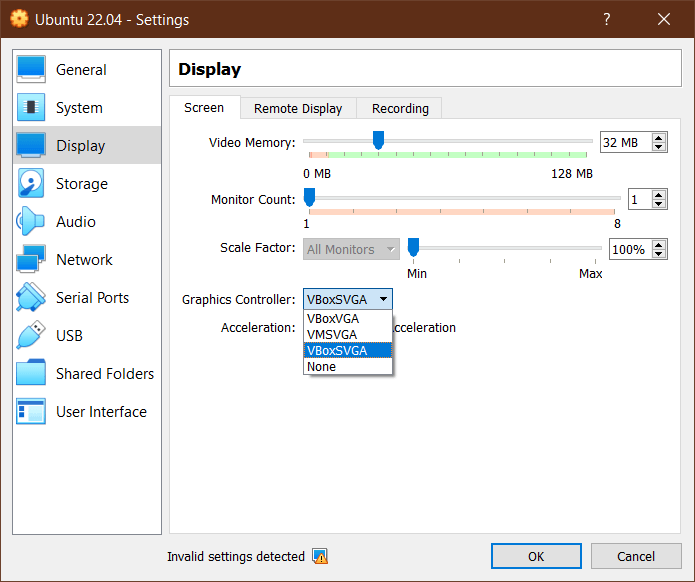Confirm settings with OK button
This screenshot has width=695, height=582.
click(x=536, y=556)
